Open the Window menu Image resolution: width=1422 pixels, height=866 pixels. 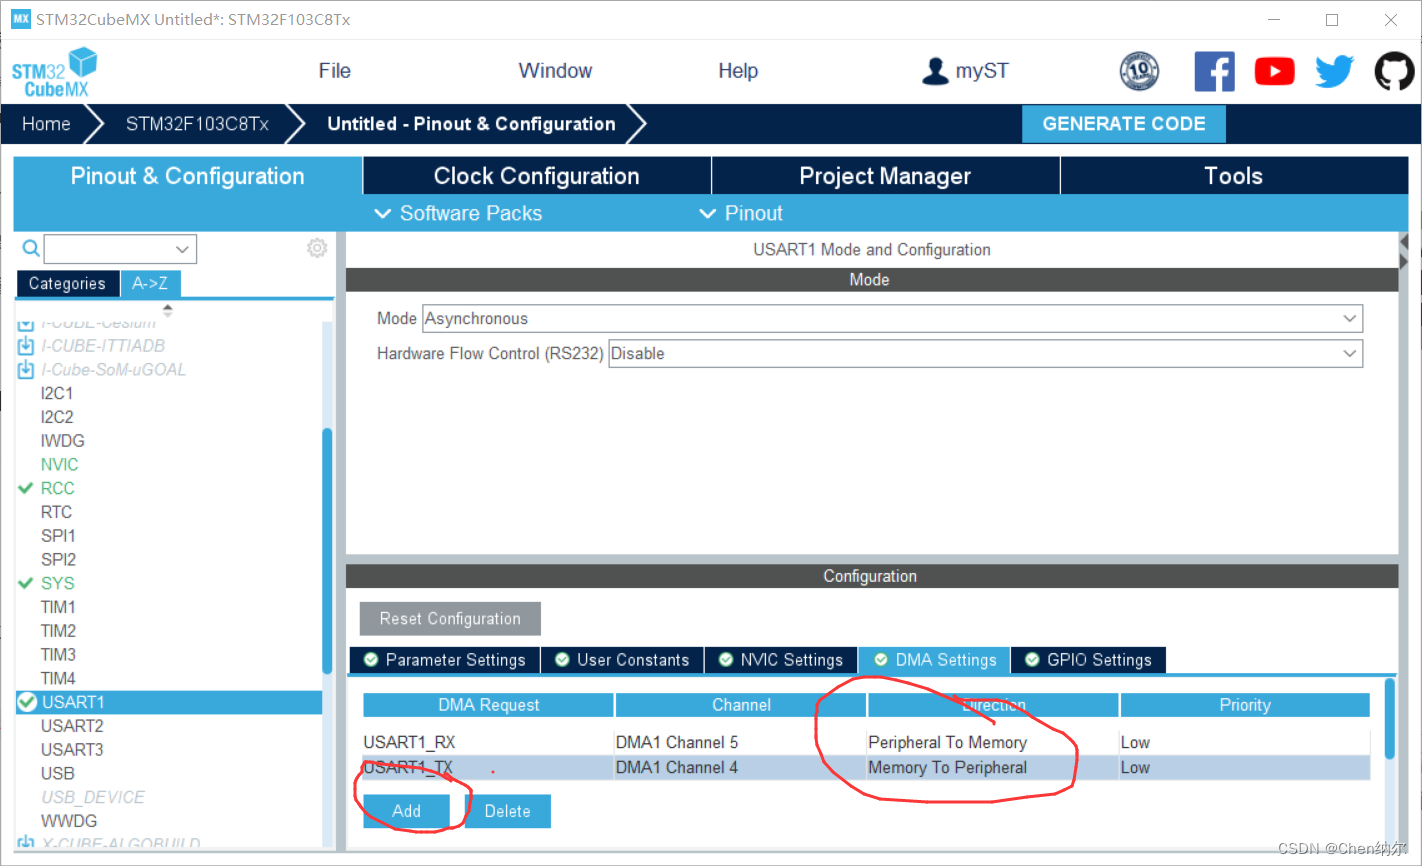555,71
